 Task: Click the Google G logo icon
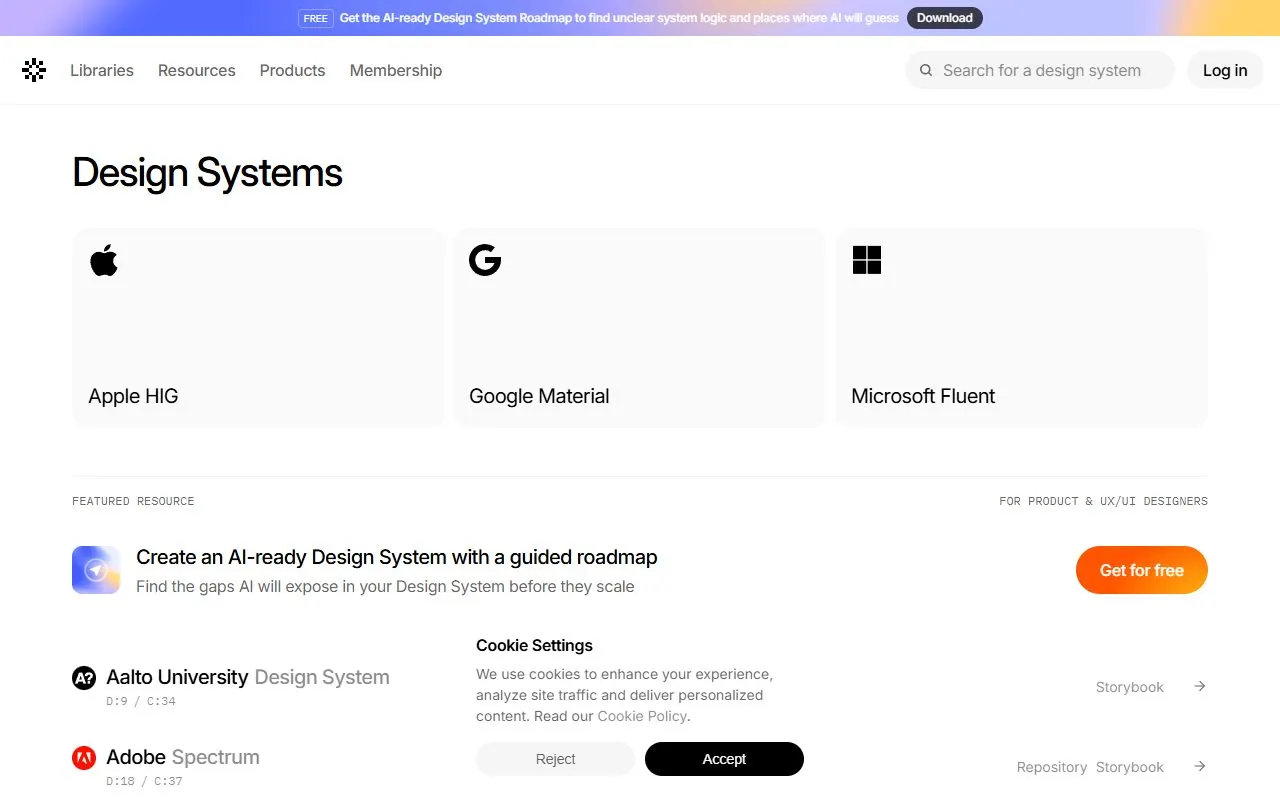tap(485, 260)
